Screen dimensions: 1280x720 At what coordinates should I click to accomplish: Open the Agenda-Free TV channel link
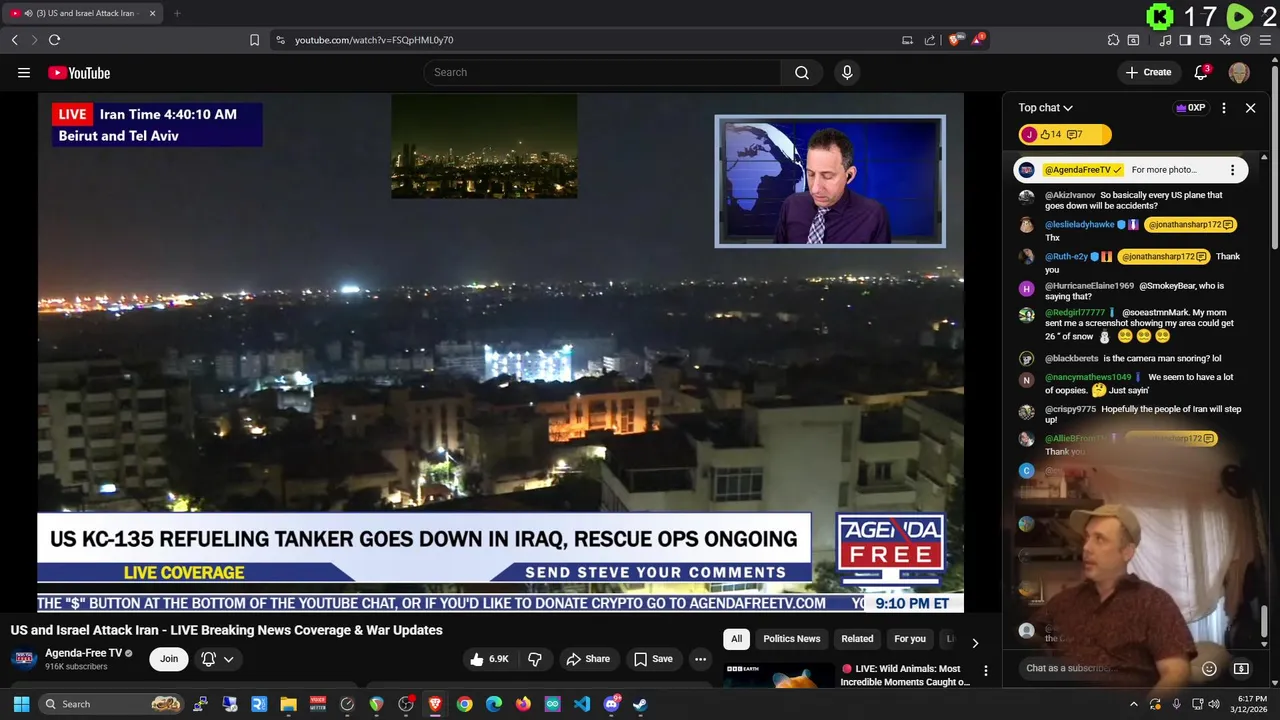click(x=83, y=653)
